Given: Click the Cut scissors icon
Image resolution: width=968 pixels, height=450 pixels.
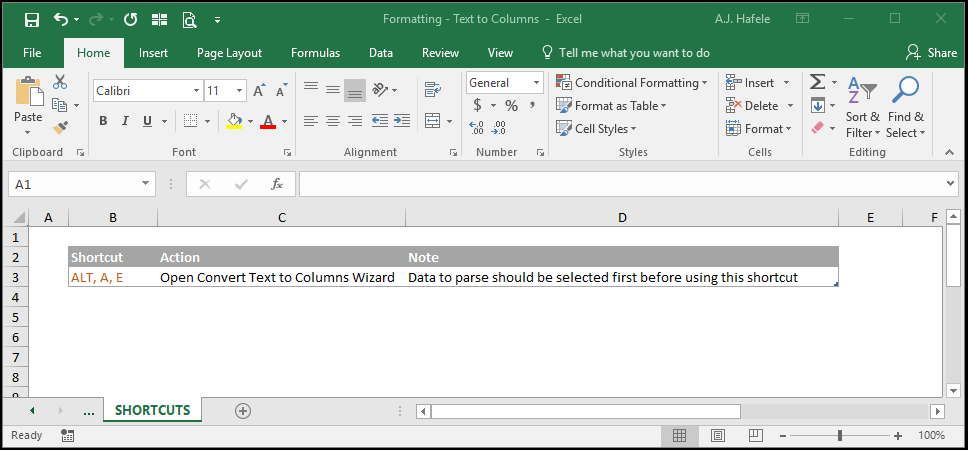Looking at the screenshot, I should click(60, 81).
